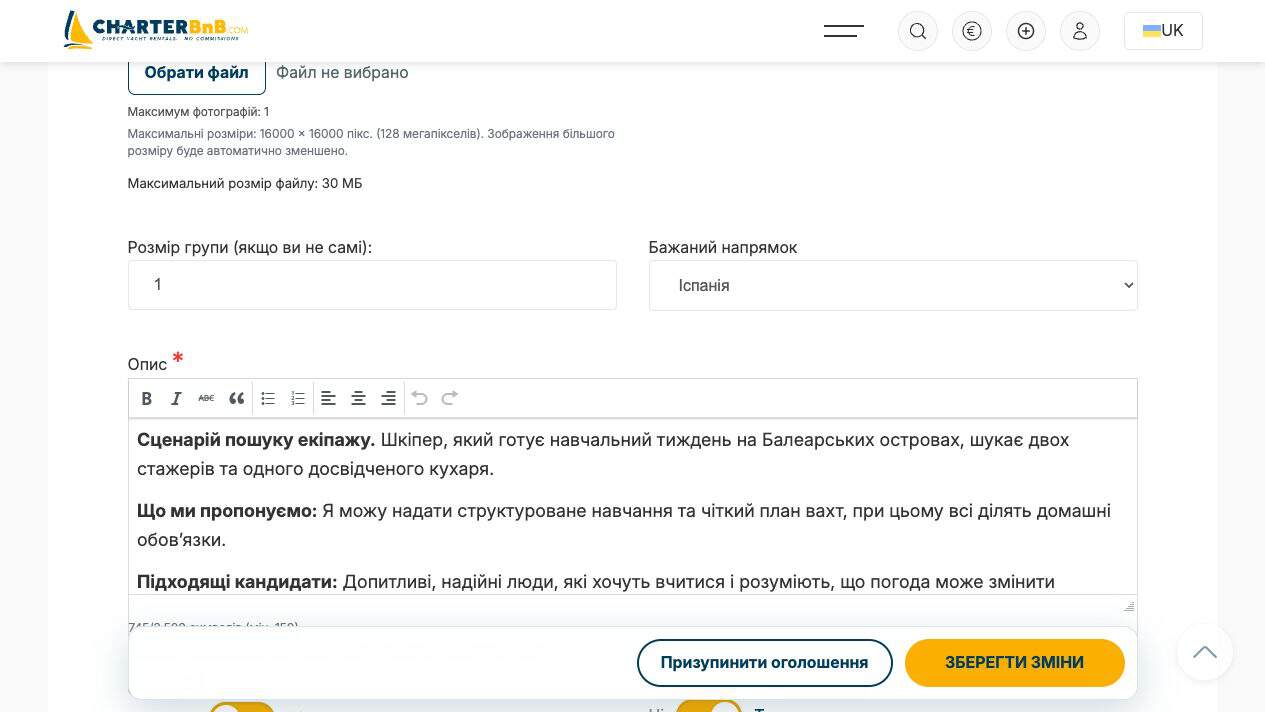
Task: Align description text left
Action: (328, 398)
